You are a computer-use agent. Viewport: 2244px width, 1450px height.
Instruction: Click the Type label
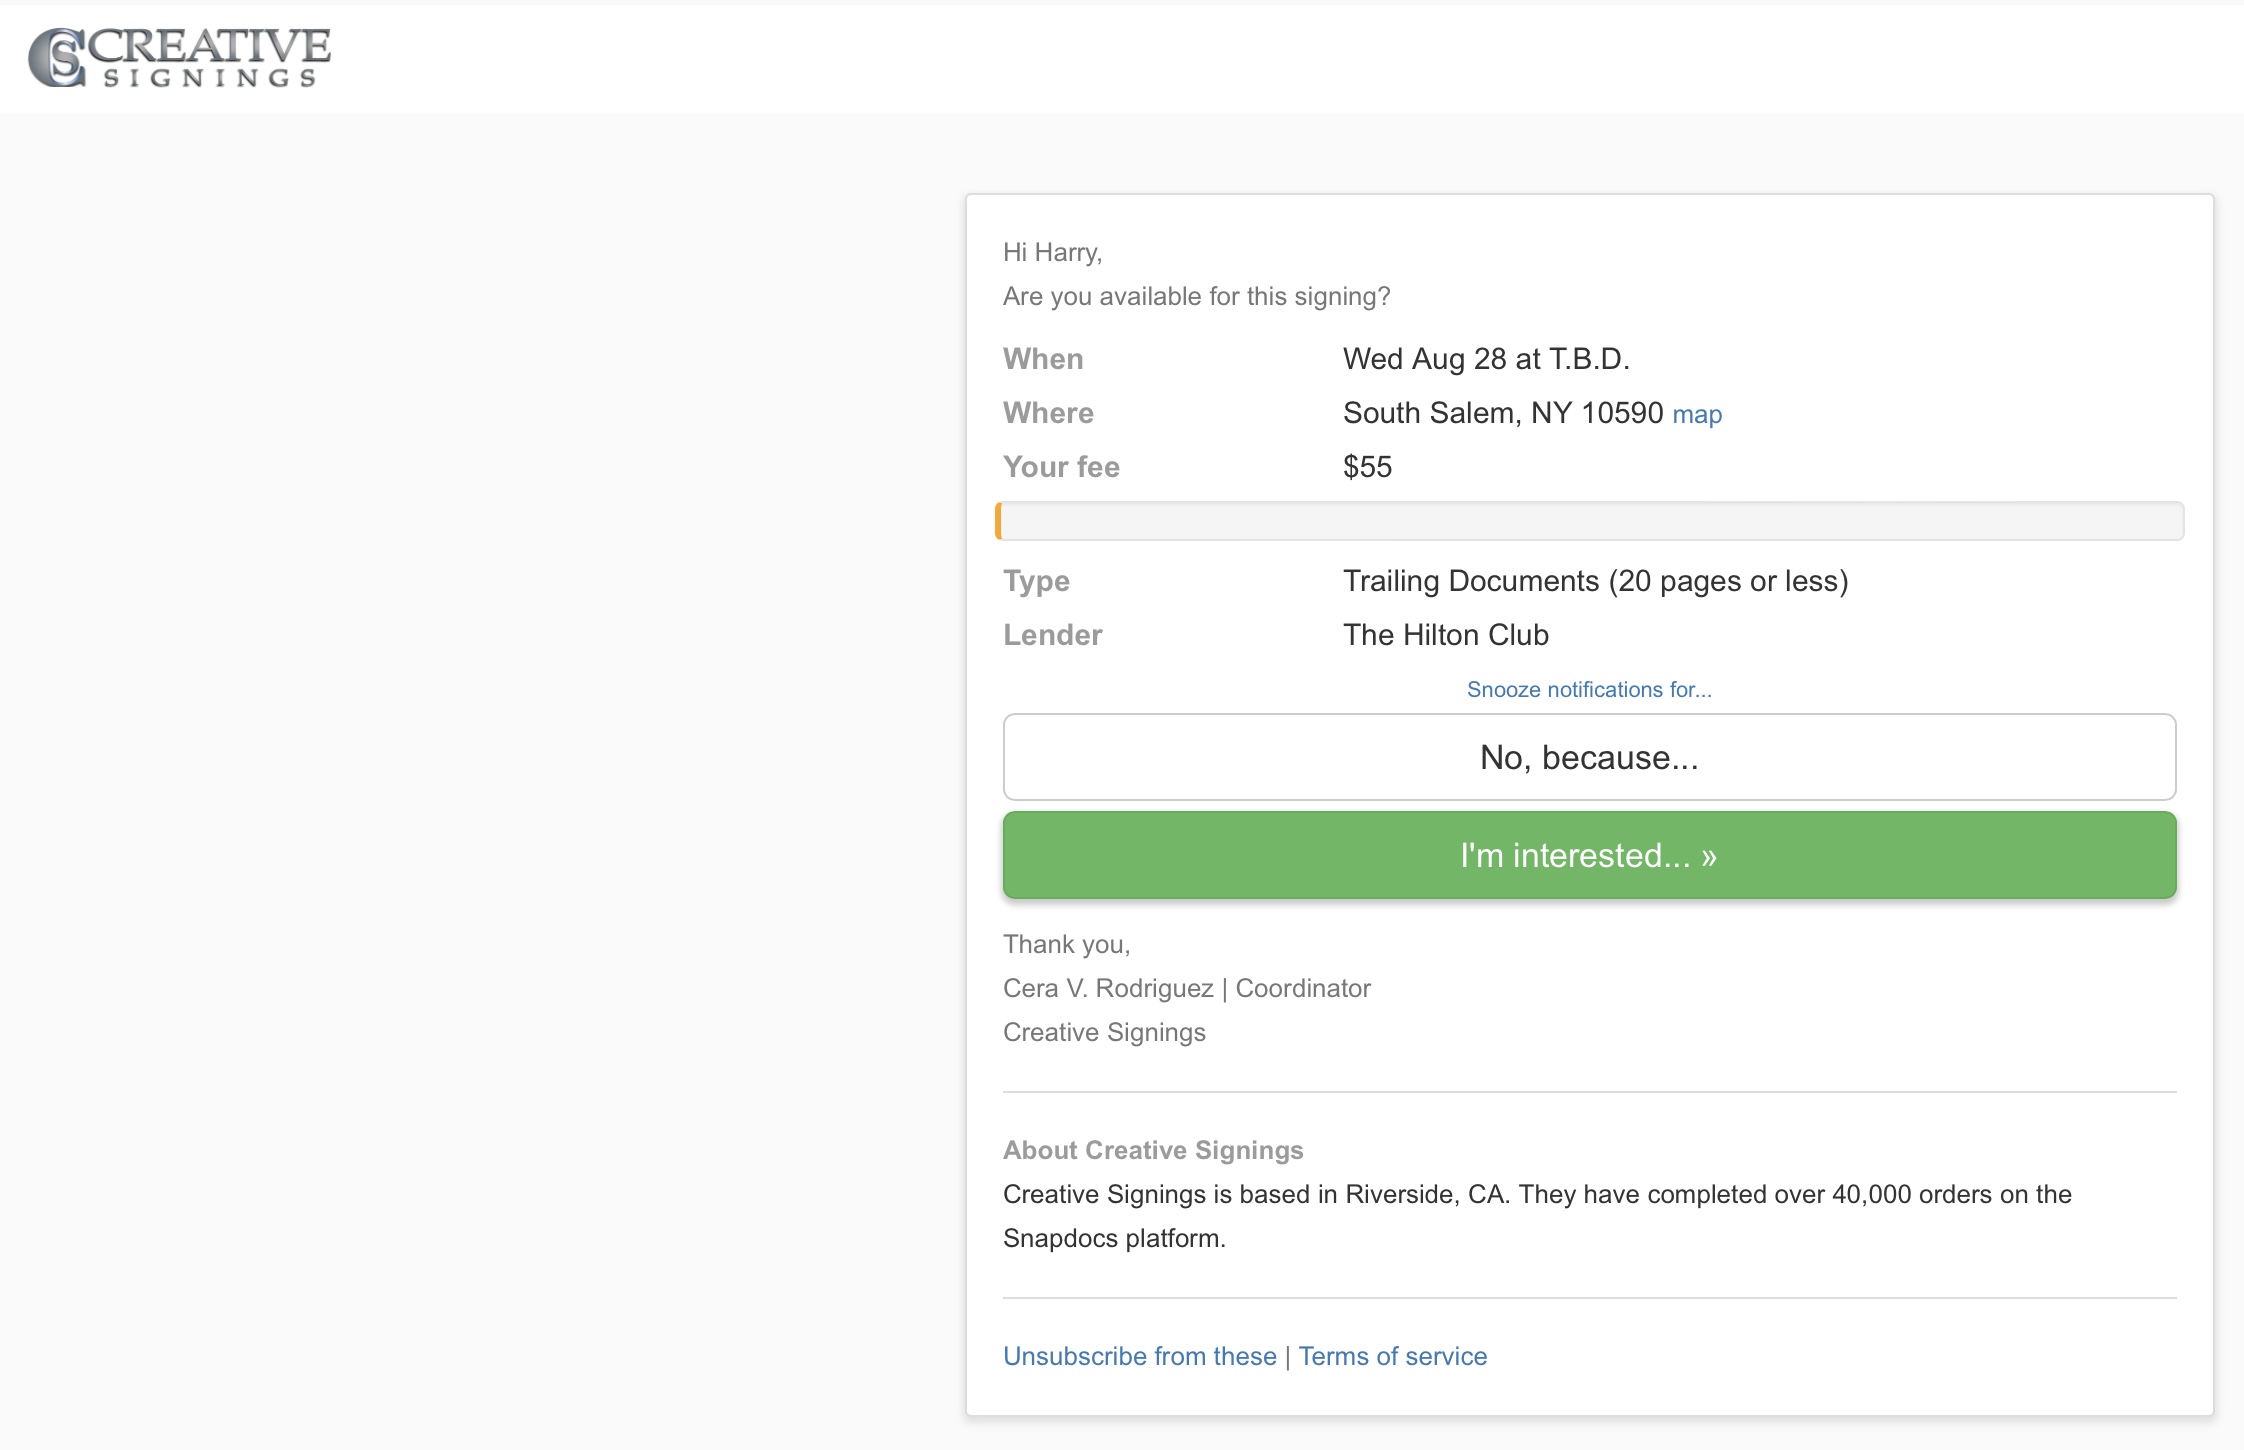(1036, 581)
